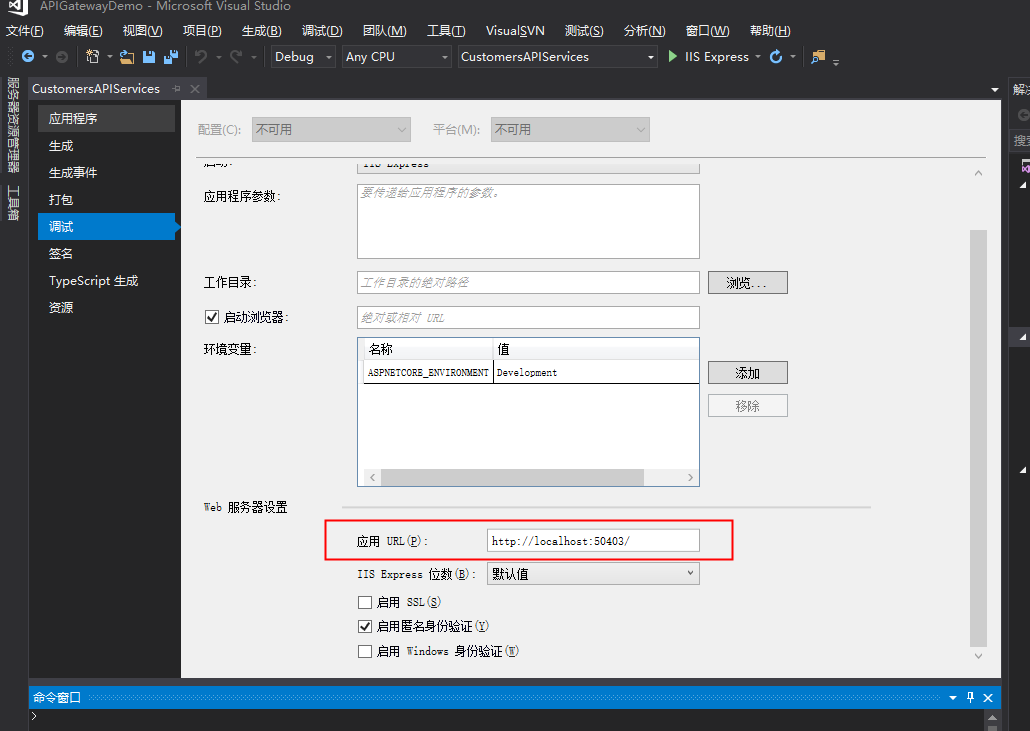Expand the refresh button dropdown arrow

coord(793,56)
